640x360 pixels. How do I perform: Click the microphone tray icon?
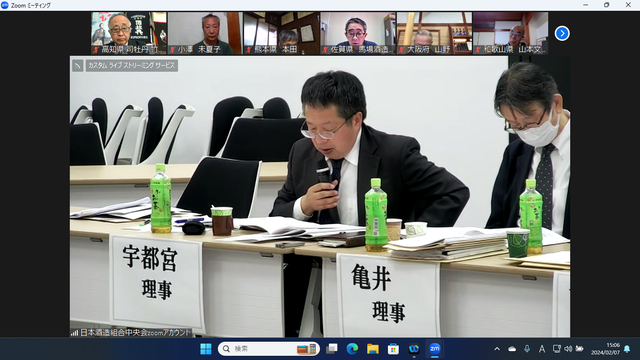[527, 349]
